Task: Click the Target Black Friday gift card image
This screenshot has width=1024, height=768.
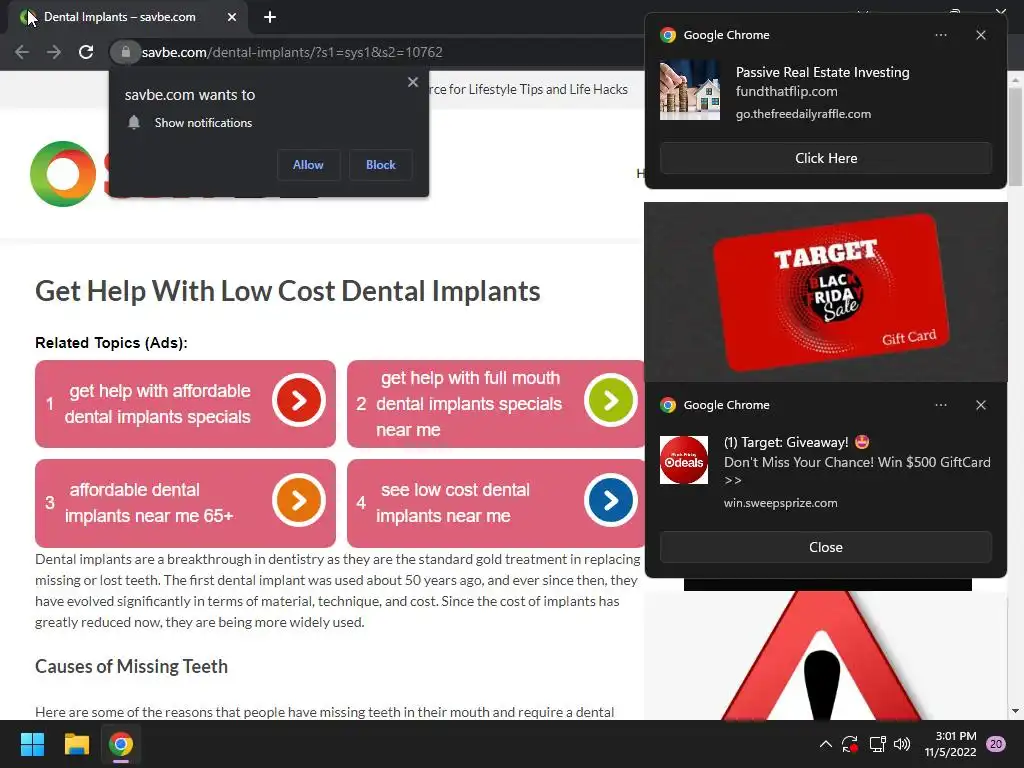Action: click(x=826, y=292)
